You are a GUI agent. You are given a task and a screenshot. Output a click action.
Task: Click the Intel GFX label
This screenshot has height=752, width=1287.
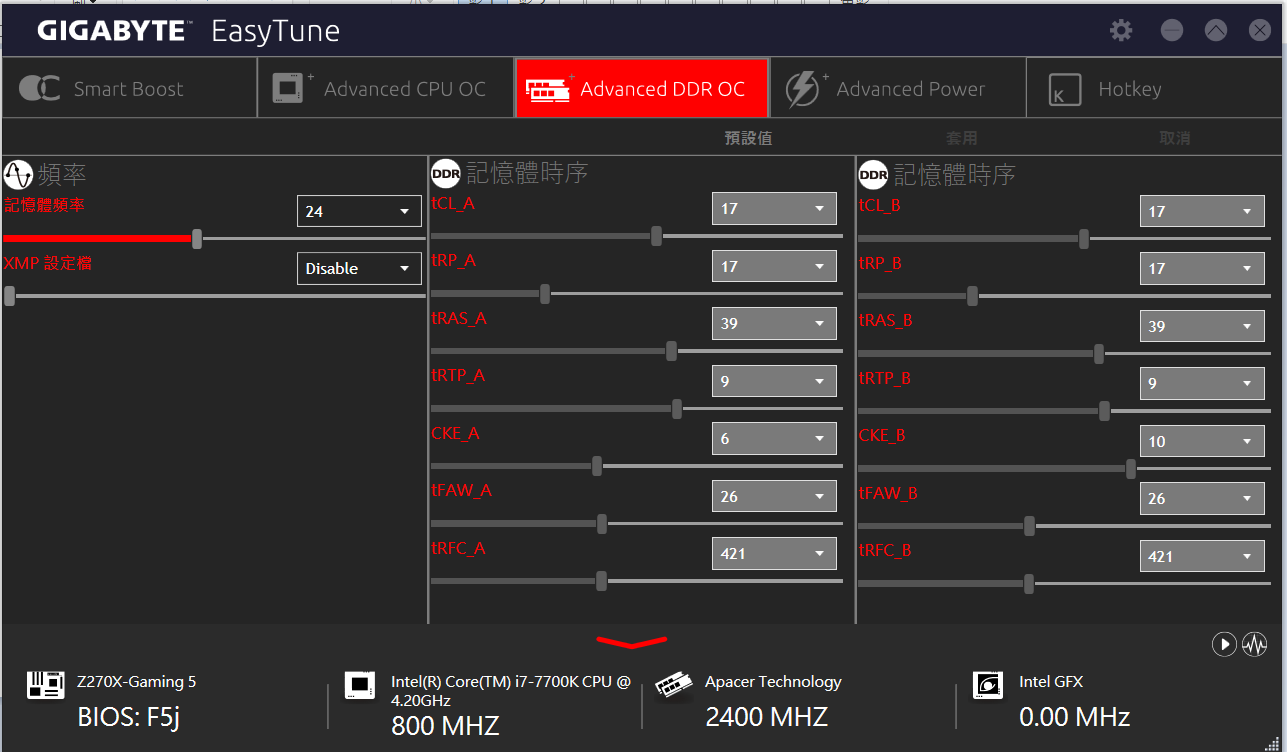[x=1051, y=682]
